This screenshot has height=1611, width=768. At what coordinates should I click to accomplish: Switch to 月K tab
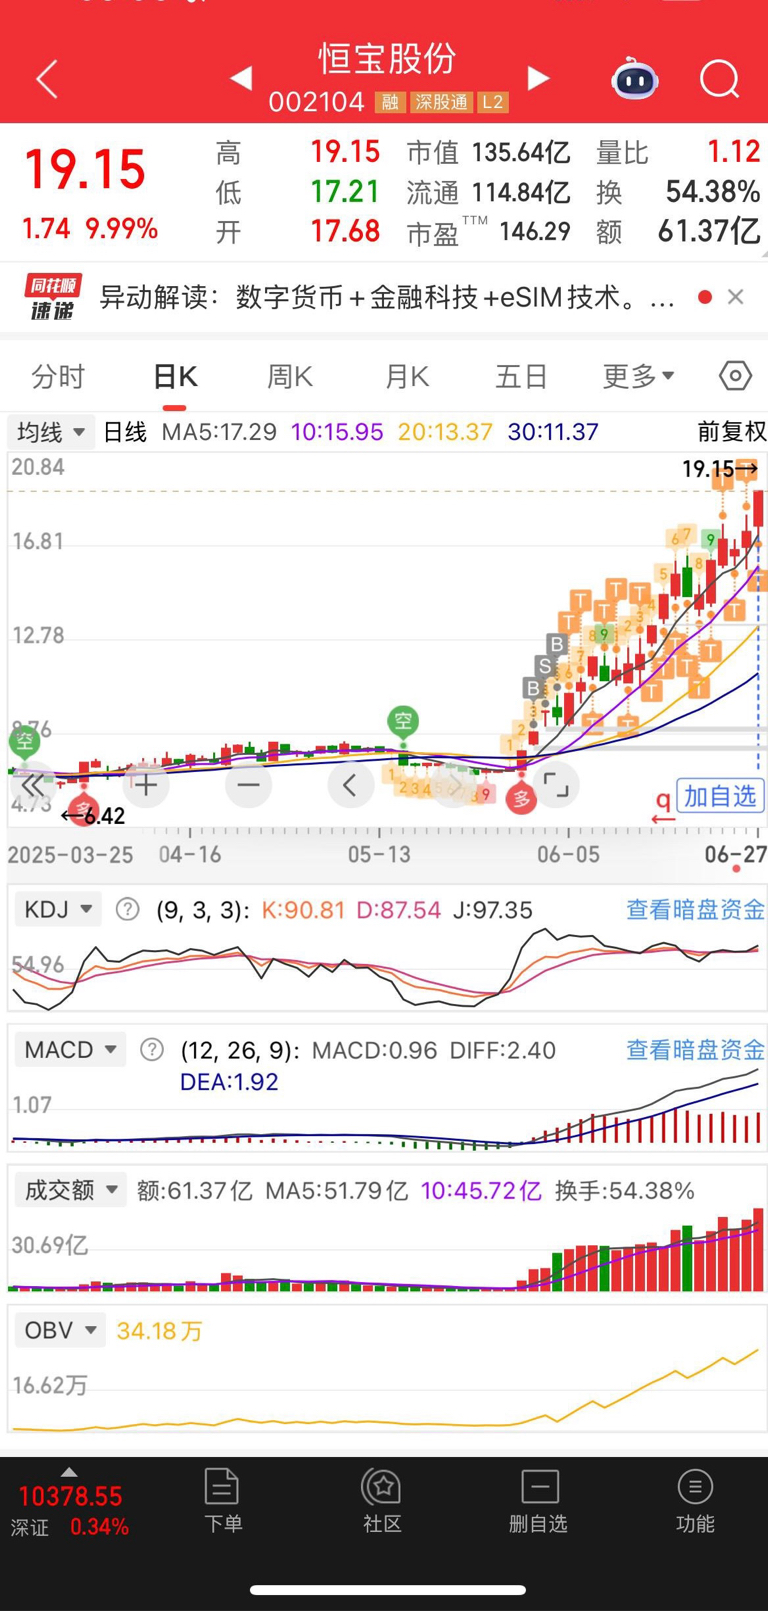click(x=406, y=377)
